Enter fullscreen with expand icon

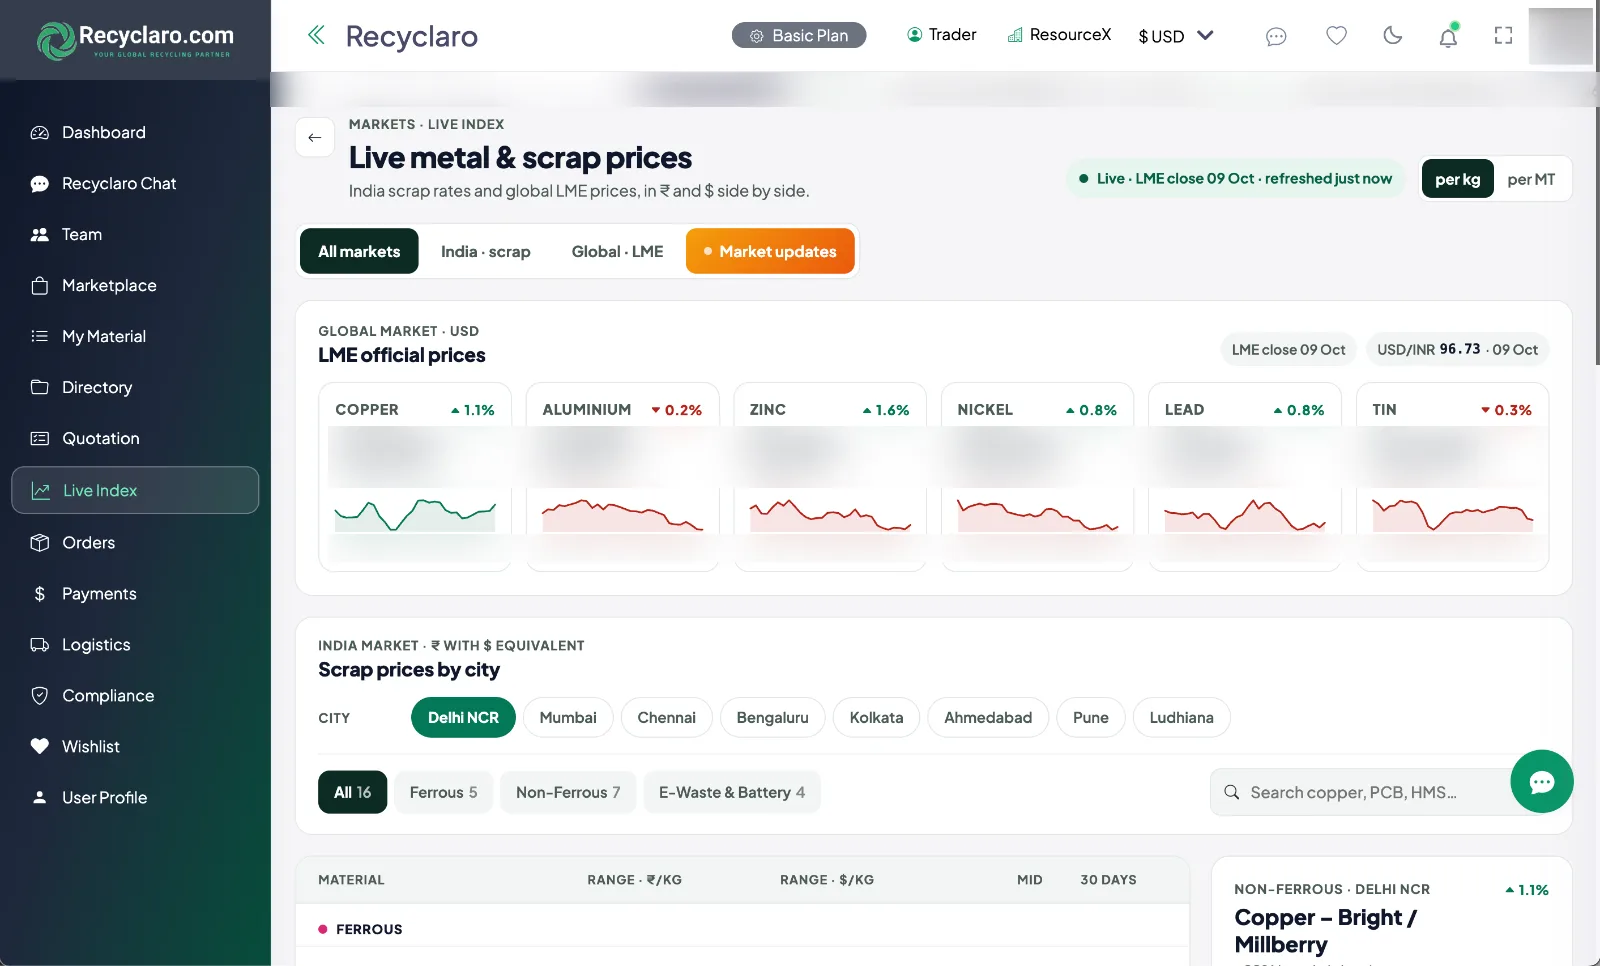click(x=1503, y=36)
